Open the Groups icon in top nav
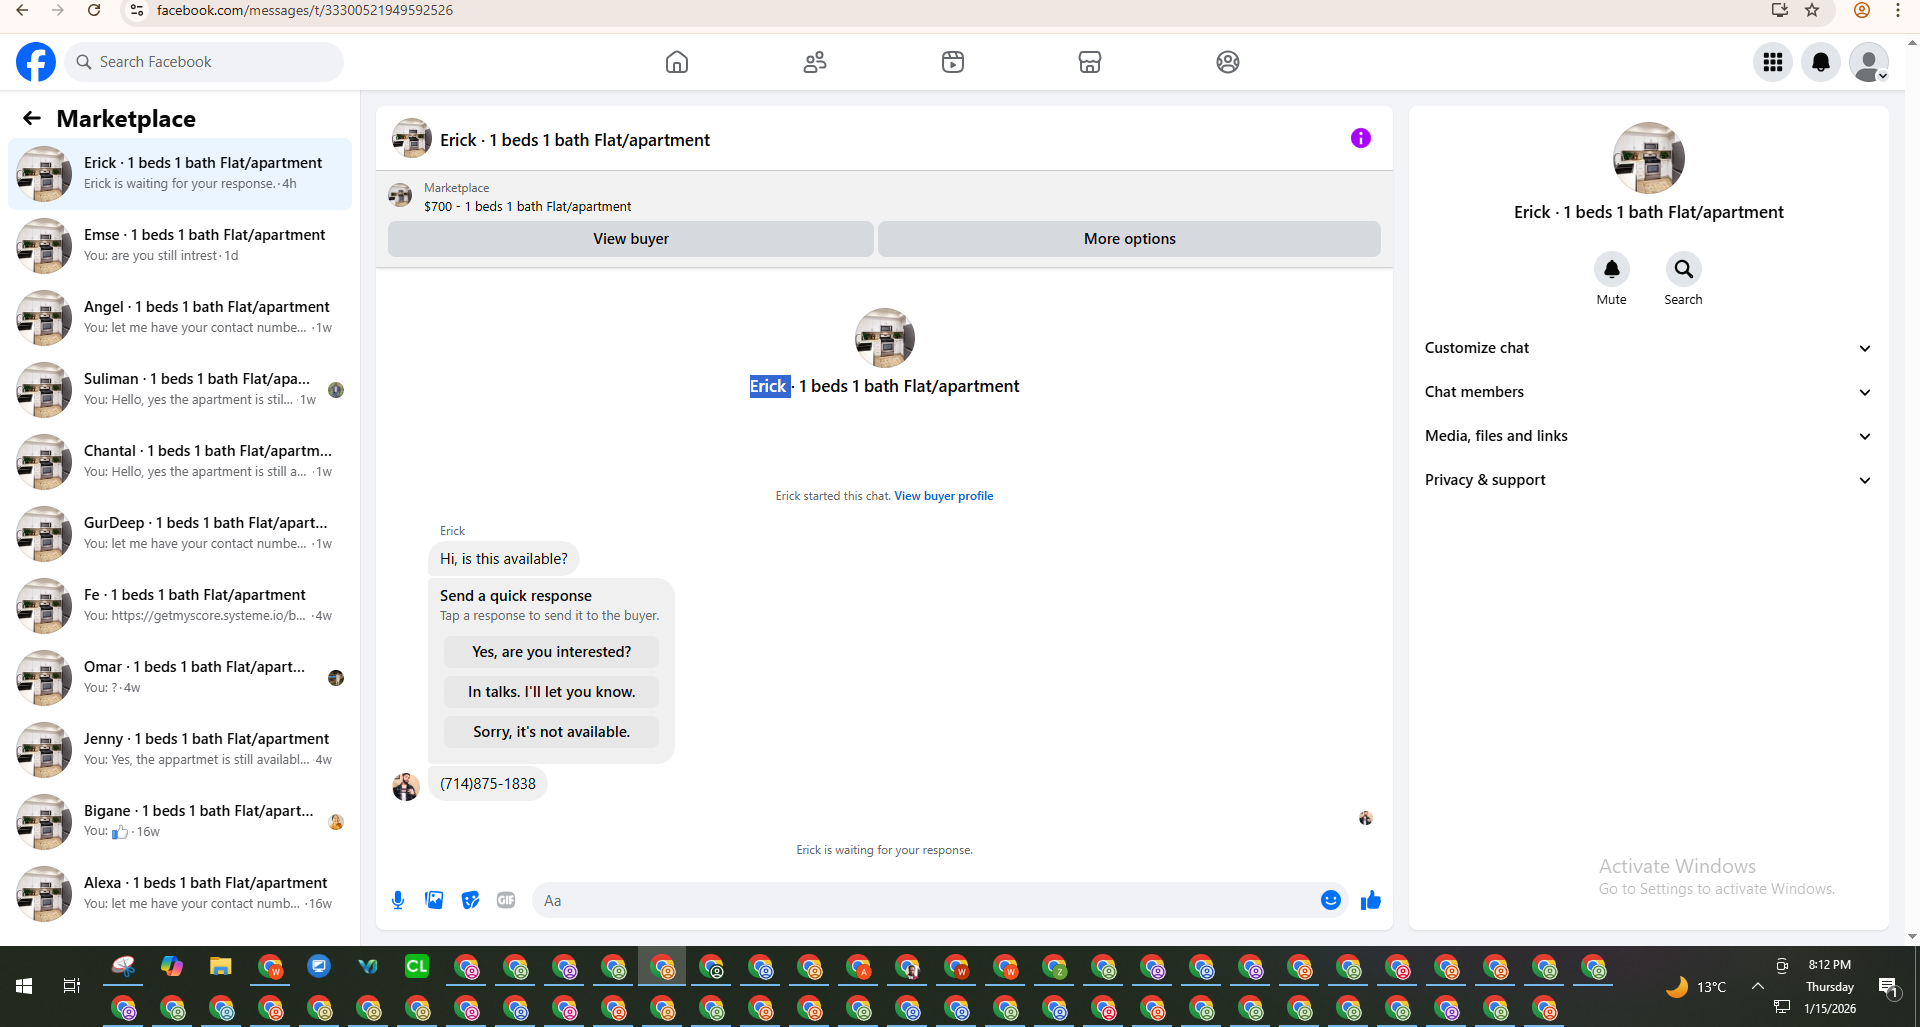The height and width of the screenshot is (1027, 1920). coord(1228,62)
